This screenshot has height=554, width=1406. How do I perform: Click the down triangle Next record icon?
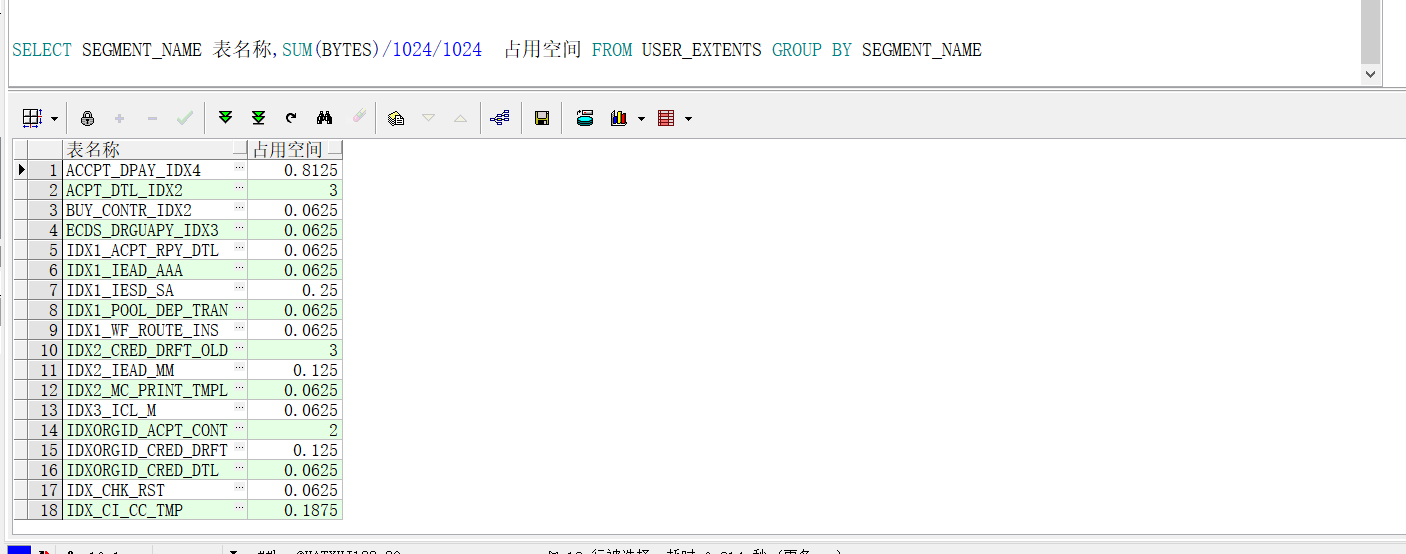429,118
